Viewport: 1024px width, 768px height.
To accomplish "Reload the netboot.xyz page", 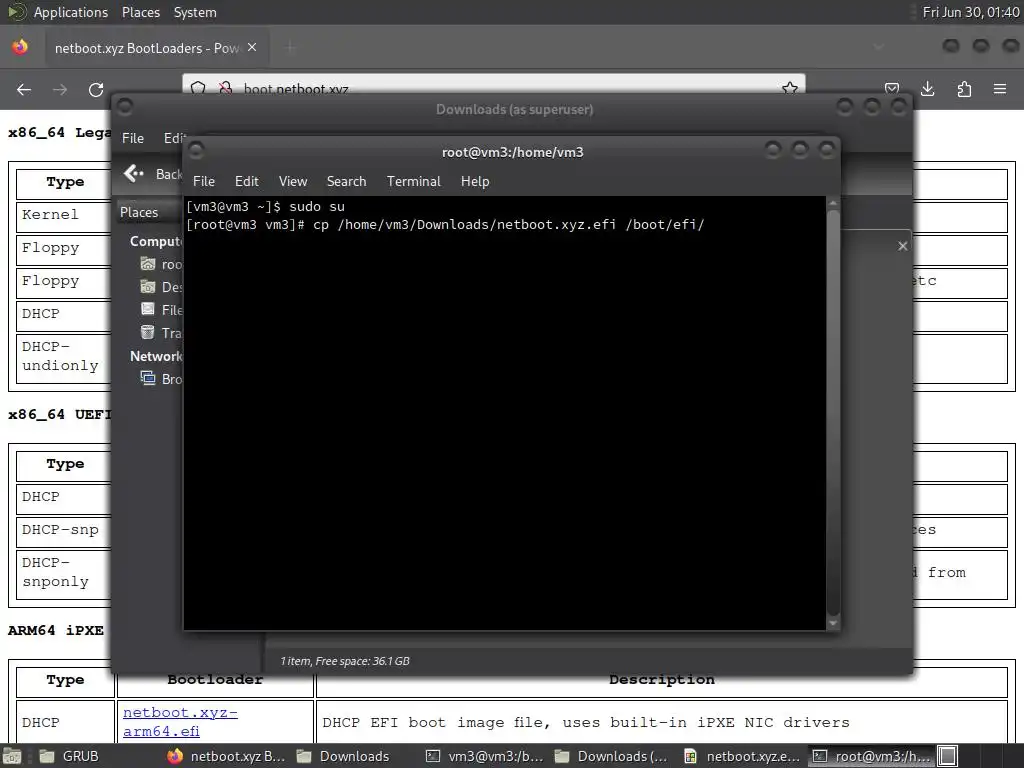I will pos(96,89).
